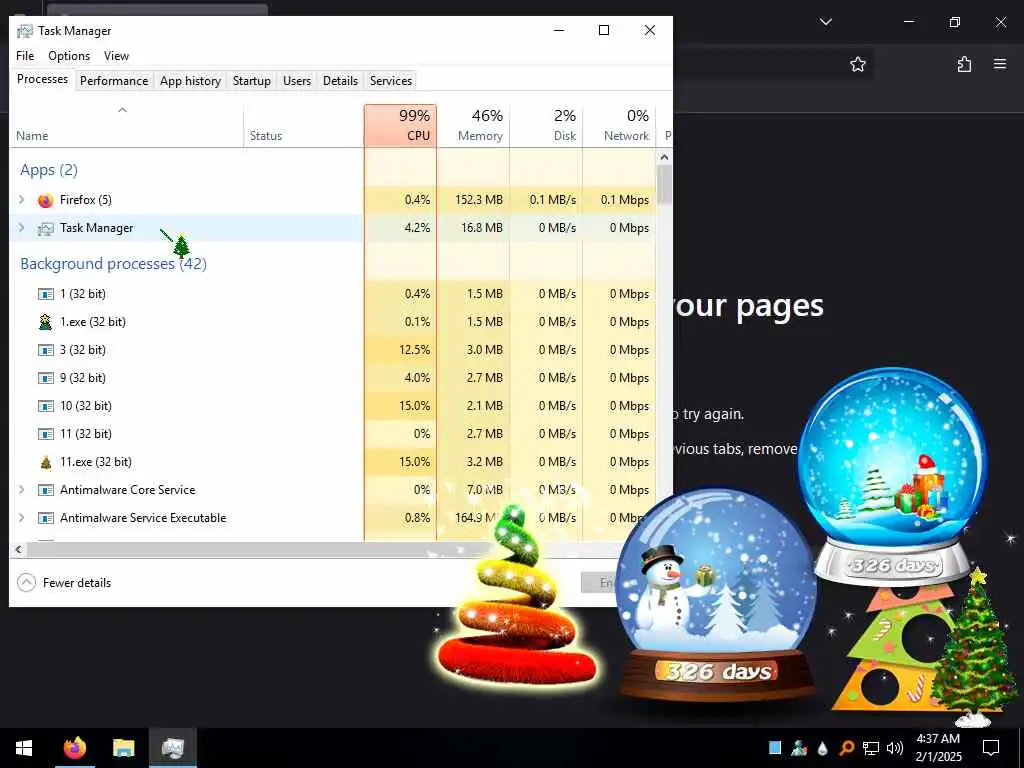Expand the Firefox (5) process group
The height and width of the screenshot is (768, 1024).
[22, 200]
